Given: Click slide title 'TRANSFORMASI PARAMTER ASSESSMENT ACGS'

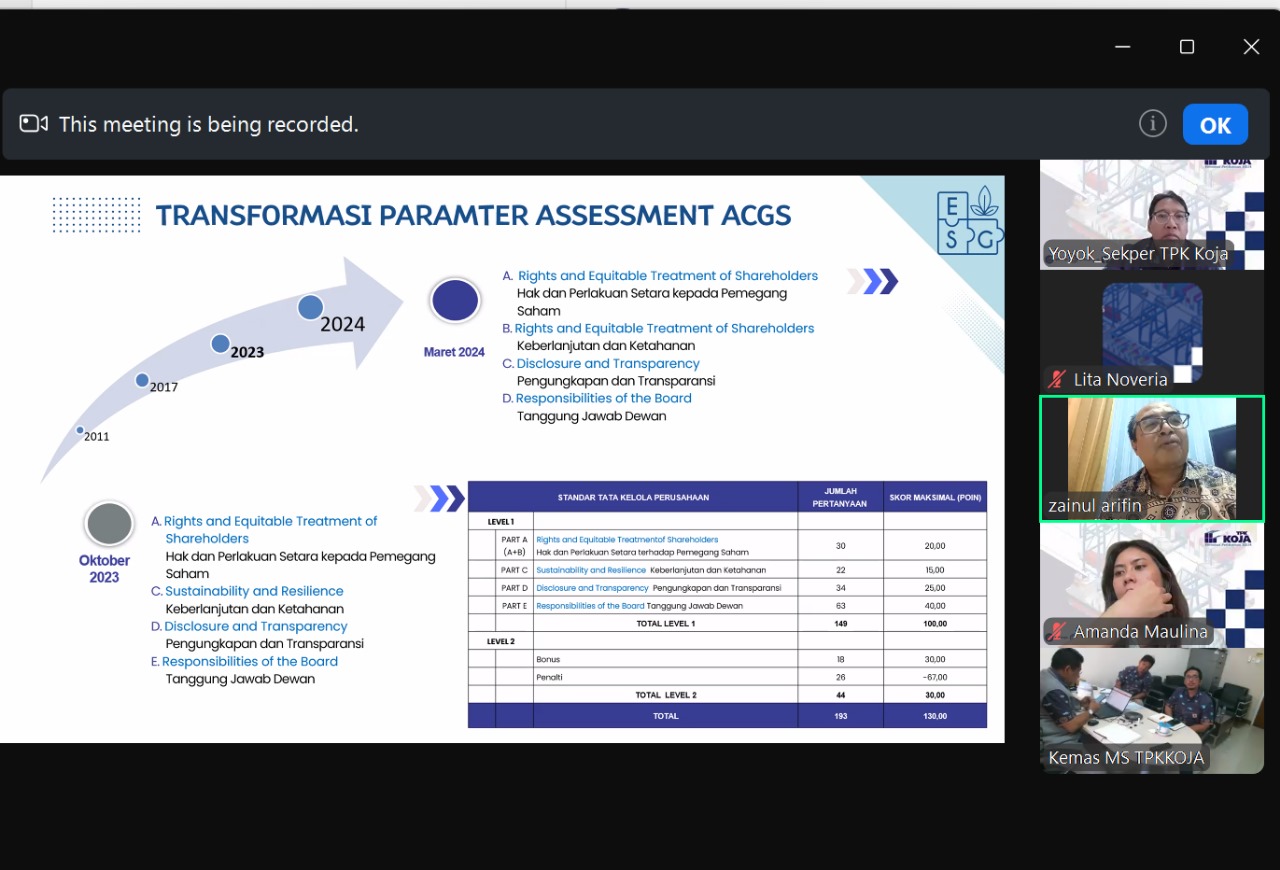Looking at the screenshot, I should pos(473,215).
